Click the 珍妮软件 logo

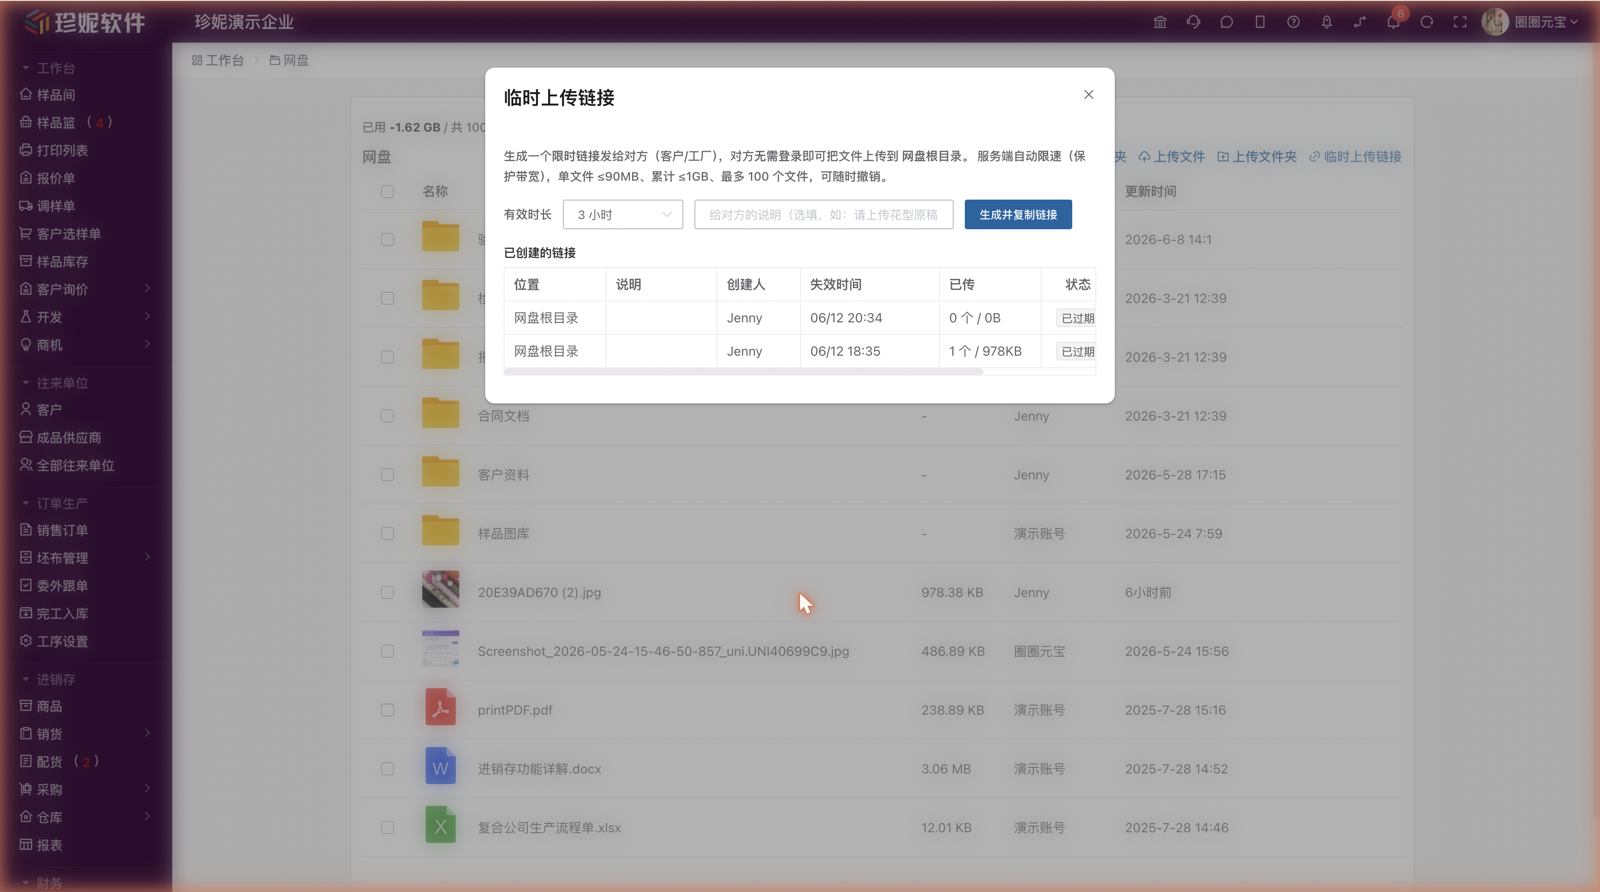85,22
